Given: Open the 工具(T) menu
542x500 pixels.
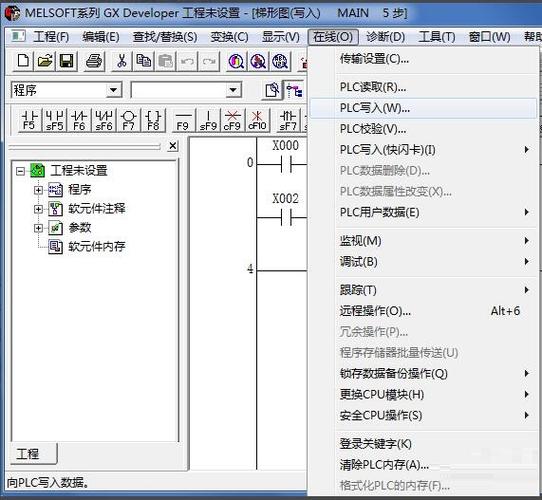Looking at the screenshot, I should (437, 37).
